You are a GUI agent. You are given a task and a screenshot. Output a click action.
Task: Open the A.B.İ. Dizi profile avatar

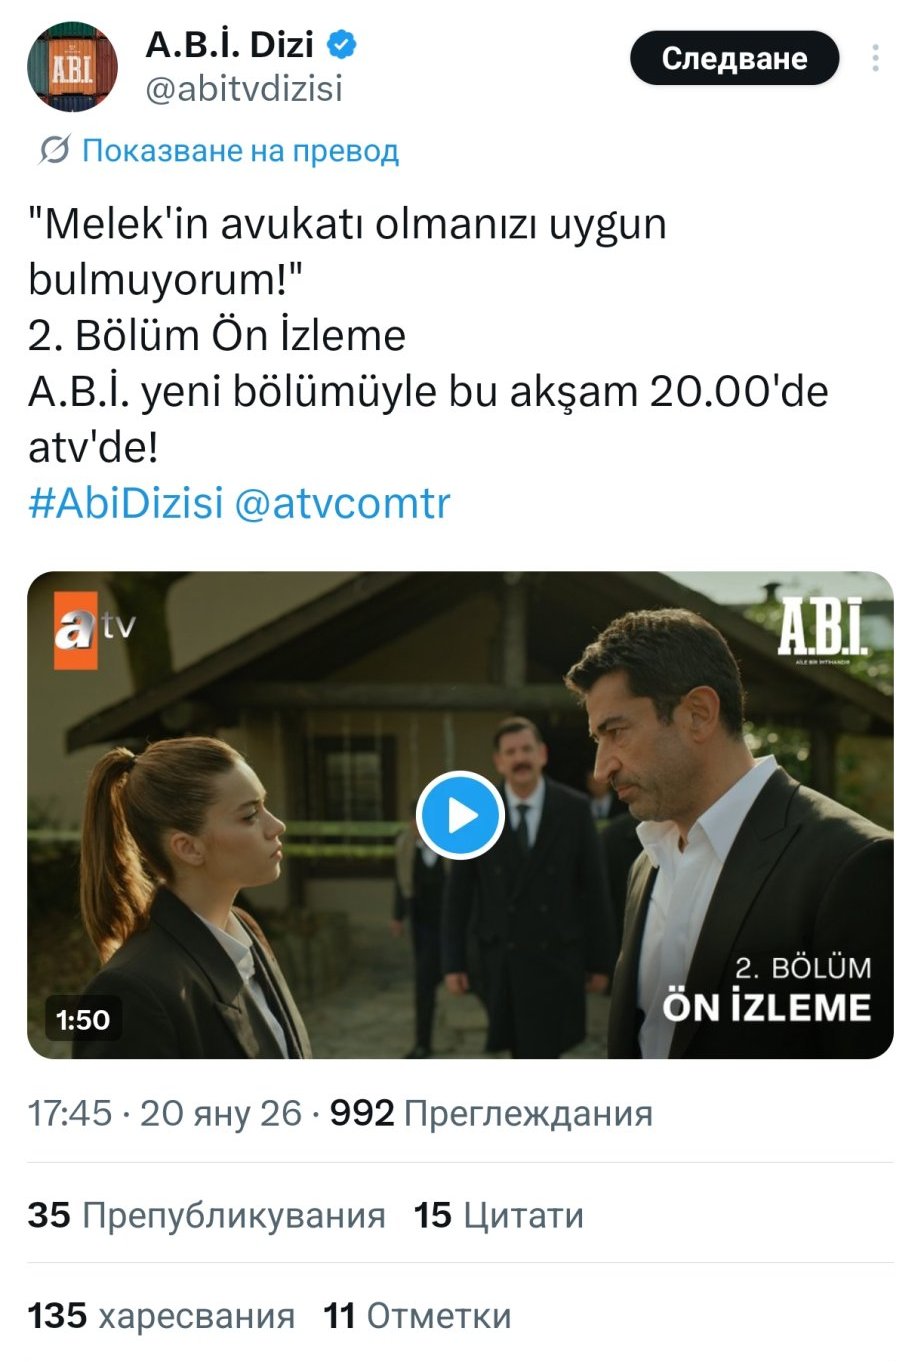[72, 66]
